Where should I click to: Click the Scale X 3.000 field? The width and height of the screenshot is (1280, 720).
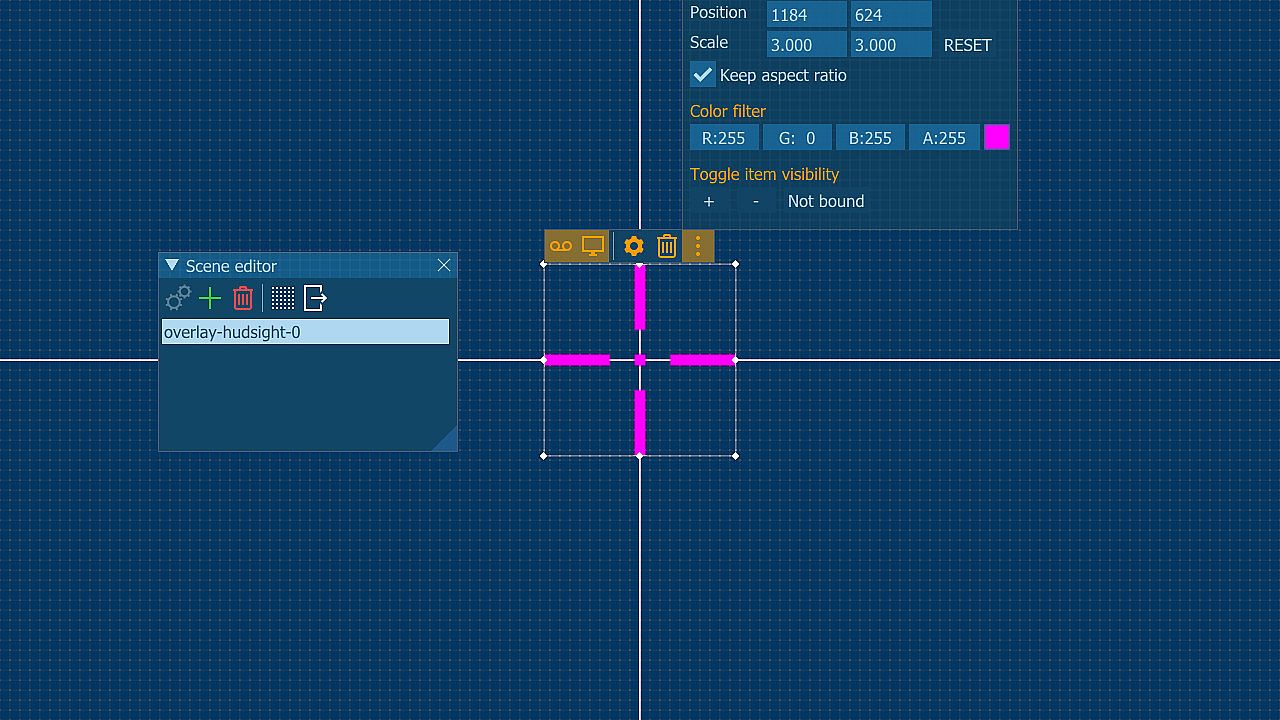pyautogui.click(x=806, y=45)
